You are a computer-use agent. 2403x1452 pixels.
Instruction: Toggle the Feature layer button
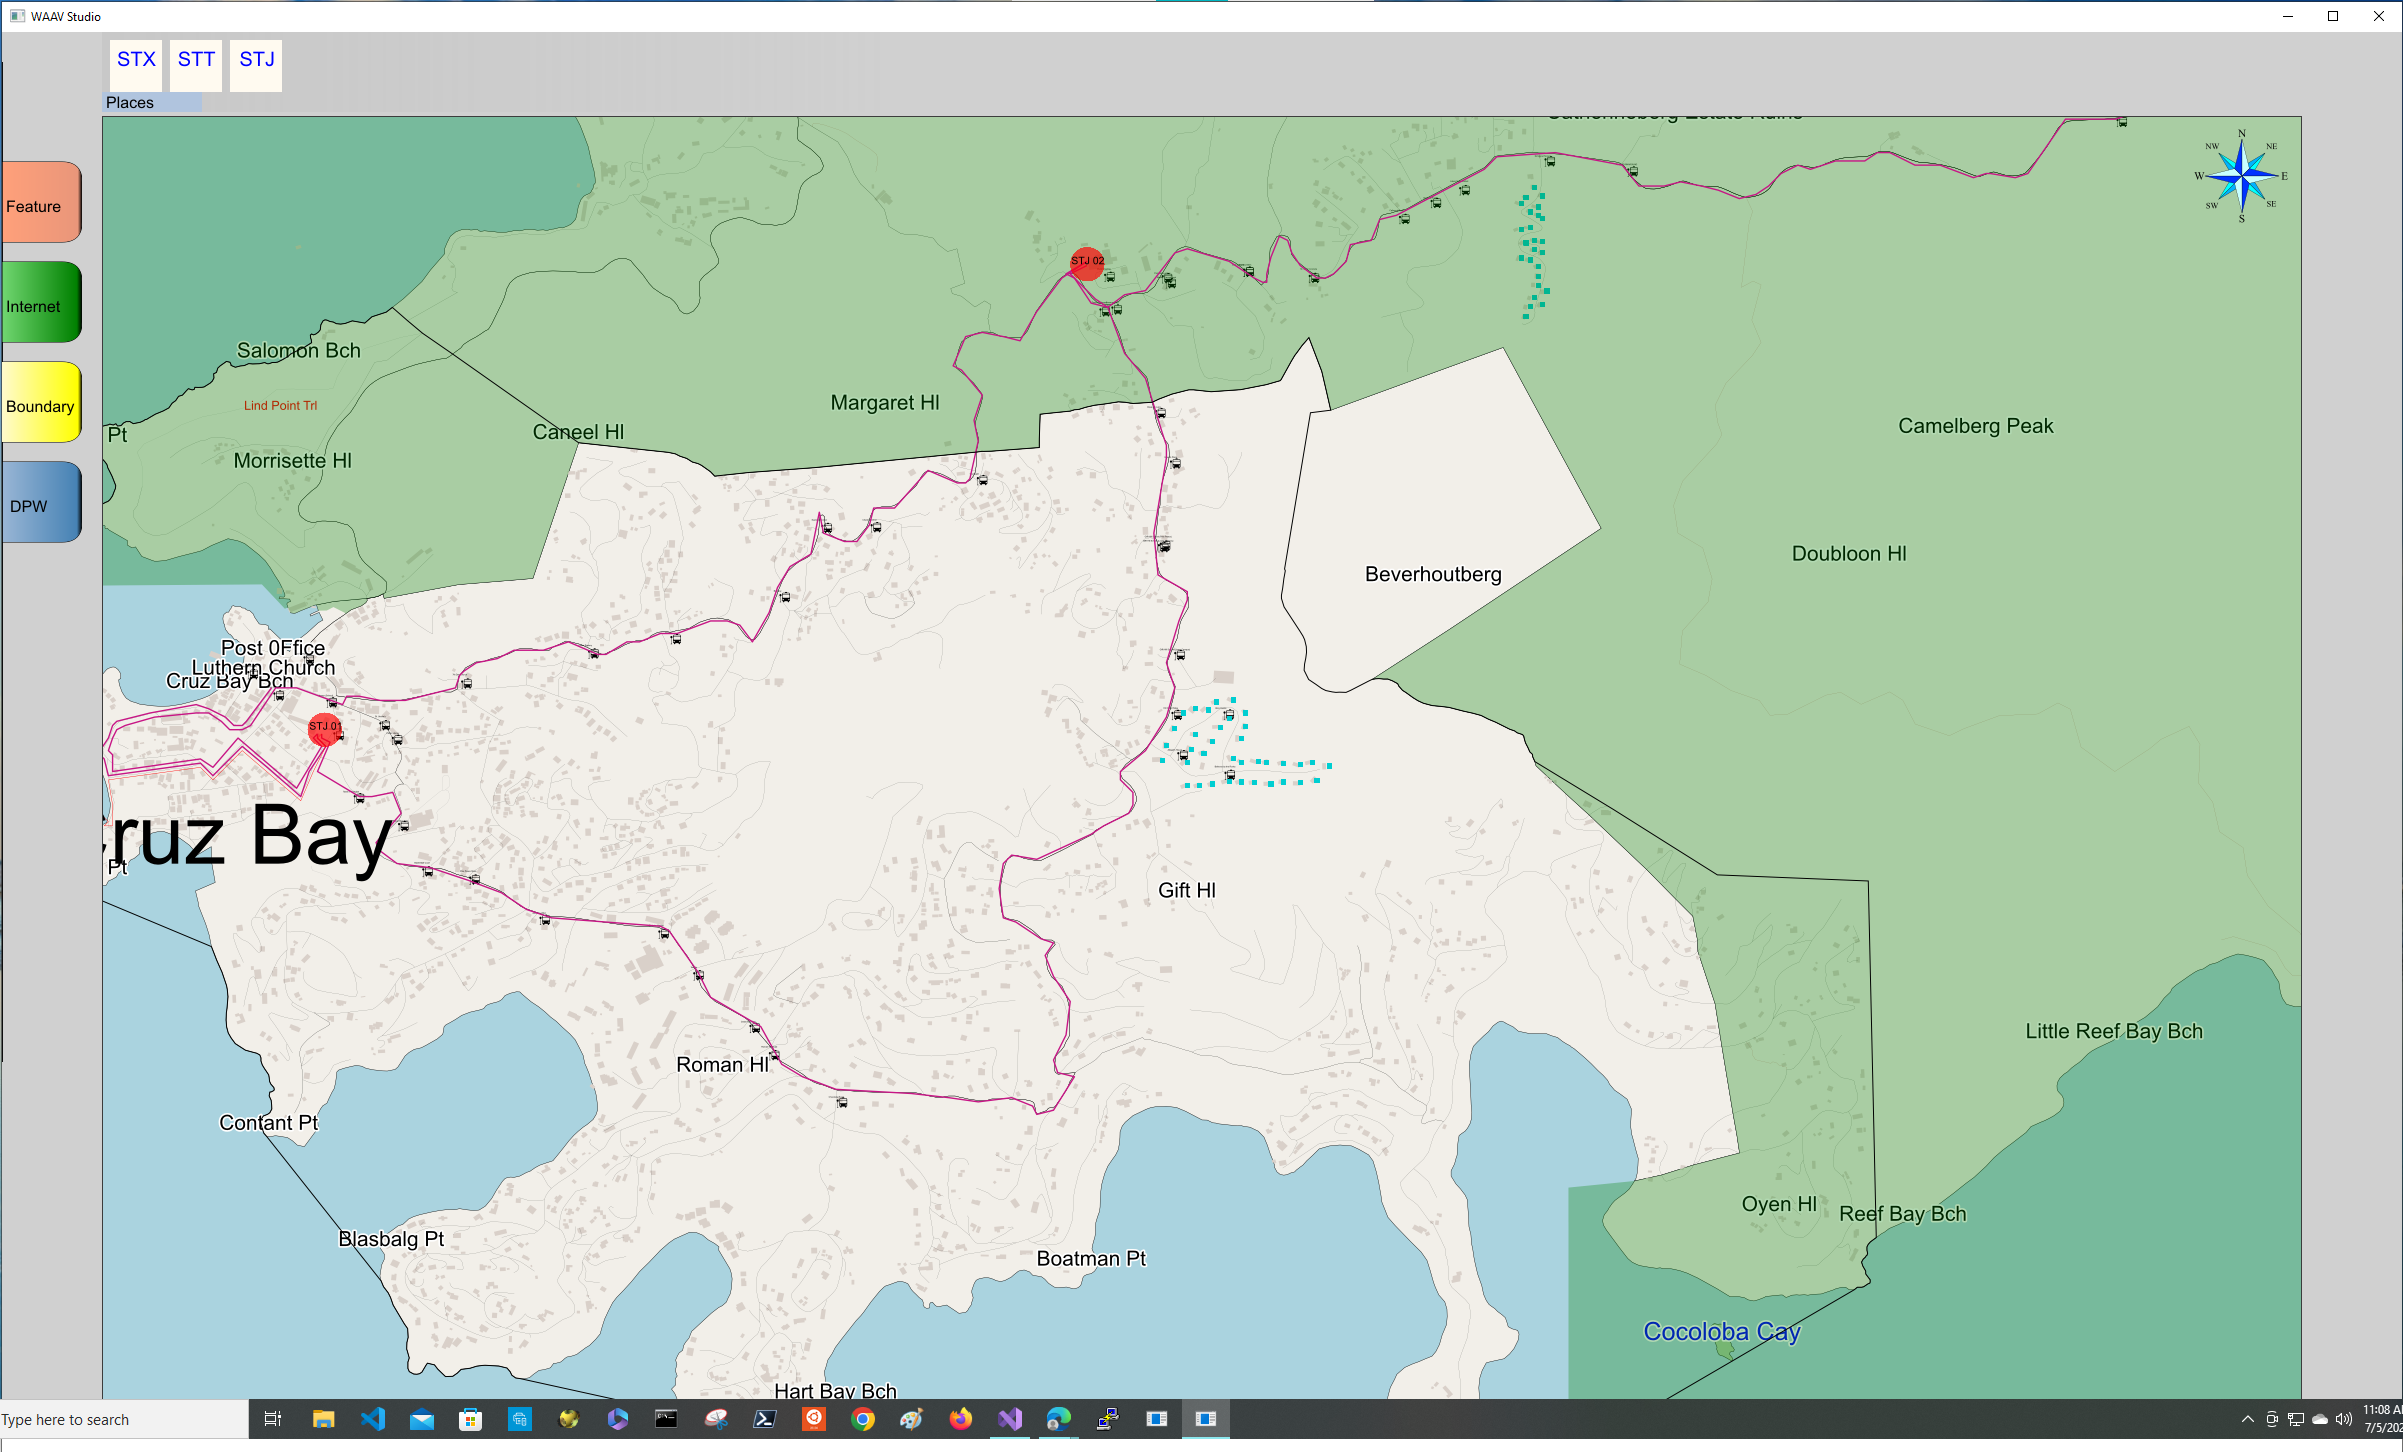pos(41,203)
